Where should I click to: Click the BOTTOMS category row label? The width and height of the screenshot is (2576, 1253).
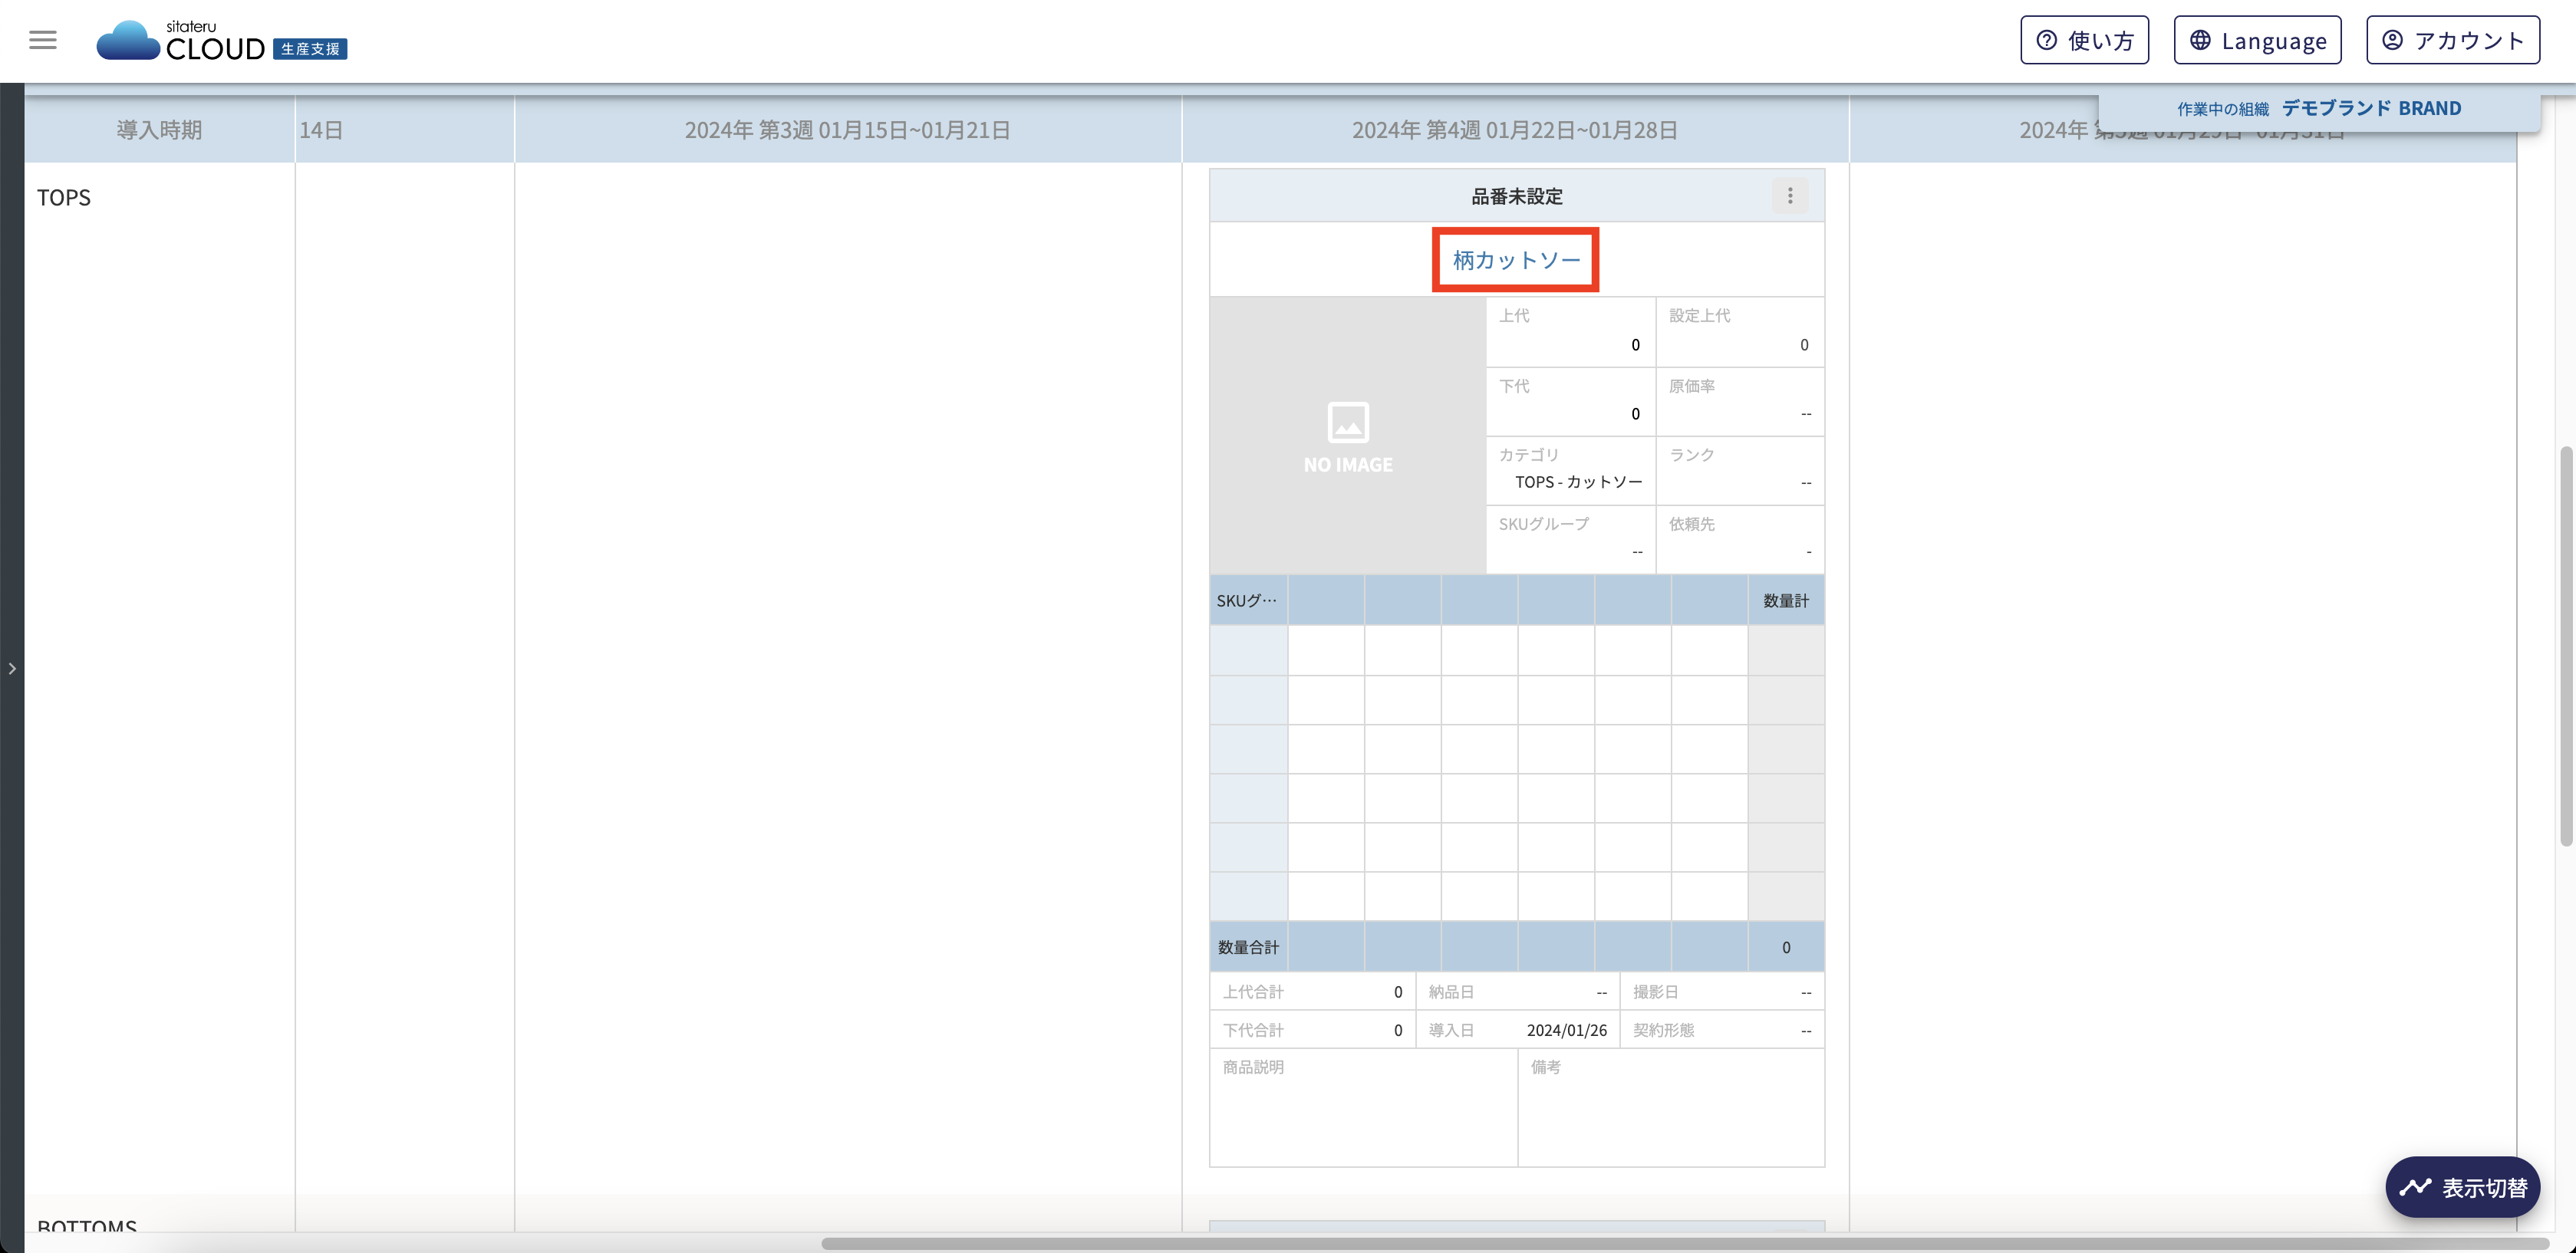[x=86, y=1226]
